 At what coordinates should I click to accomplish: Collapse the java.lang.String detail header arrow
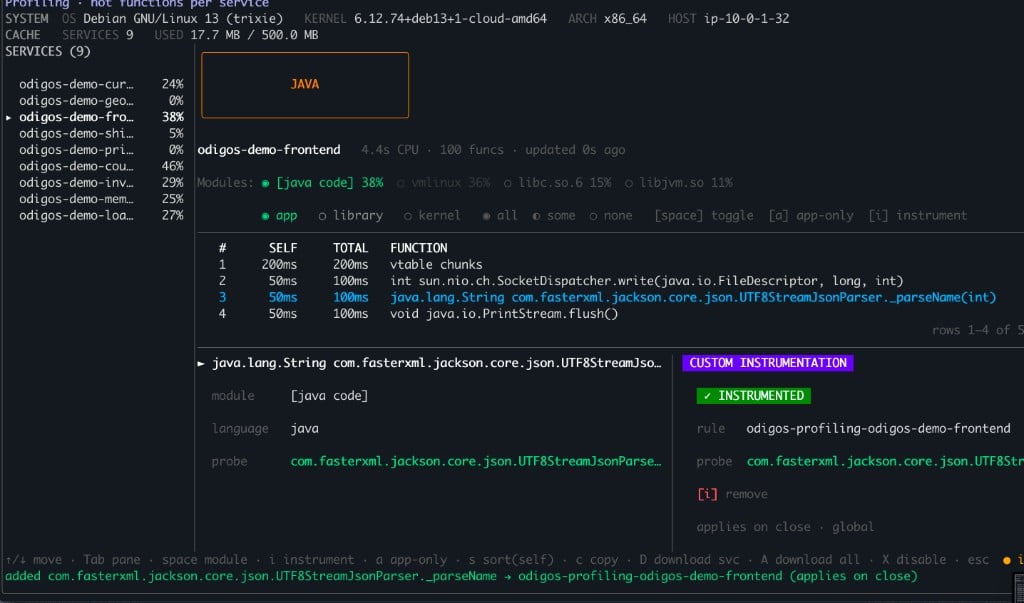pyautogui.click(x=201, y=363)
